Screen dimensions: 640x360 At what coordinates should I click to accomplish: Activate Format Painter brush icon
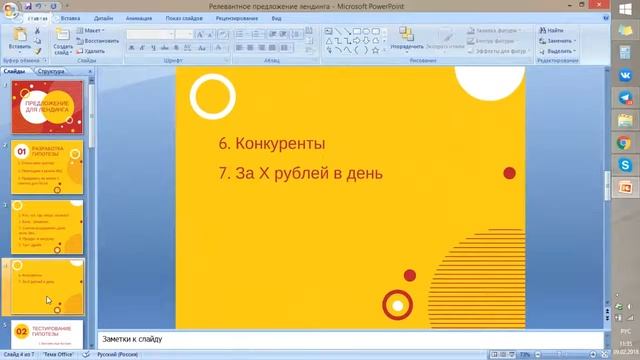click(37, 51)
